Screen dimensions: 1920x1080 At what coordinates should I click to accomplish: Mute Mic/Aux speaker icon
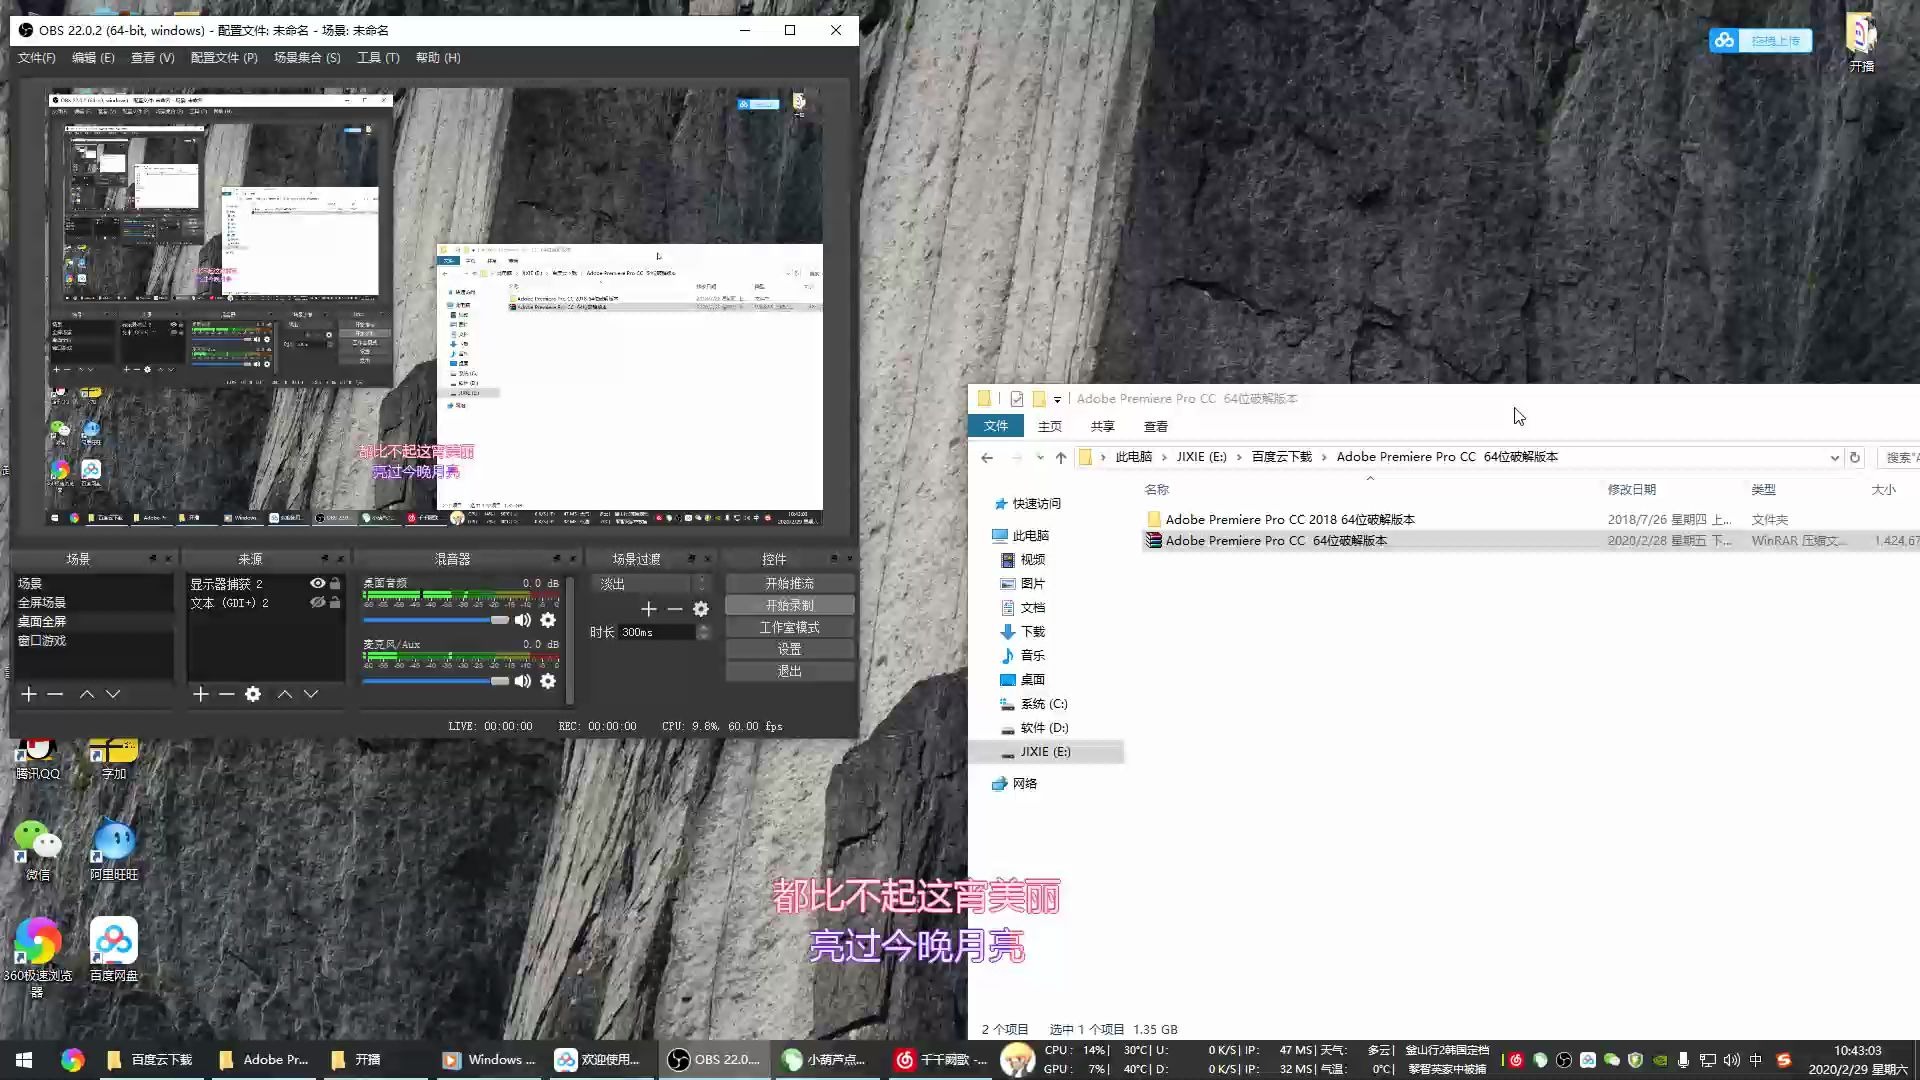pyautogui.click(x=523, y=681)
